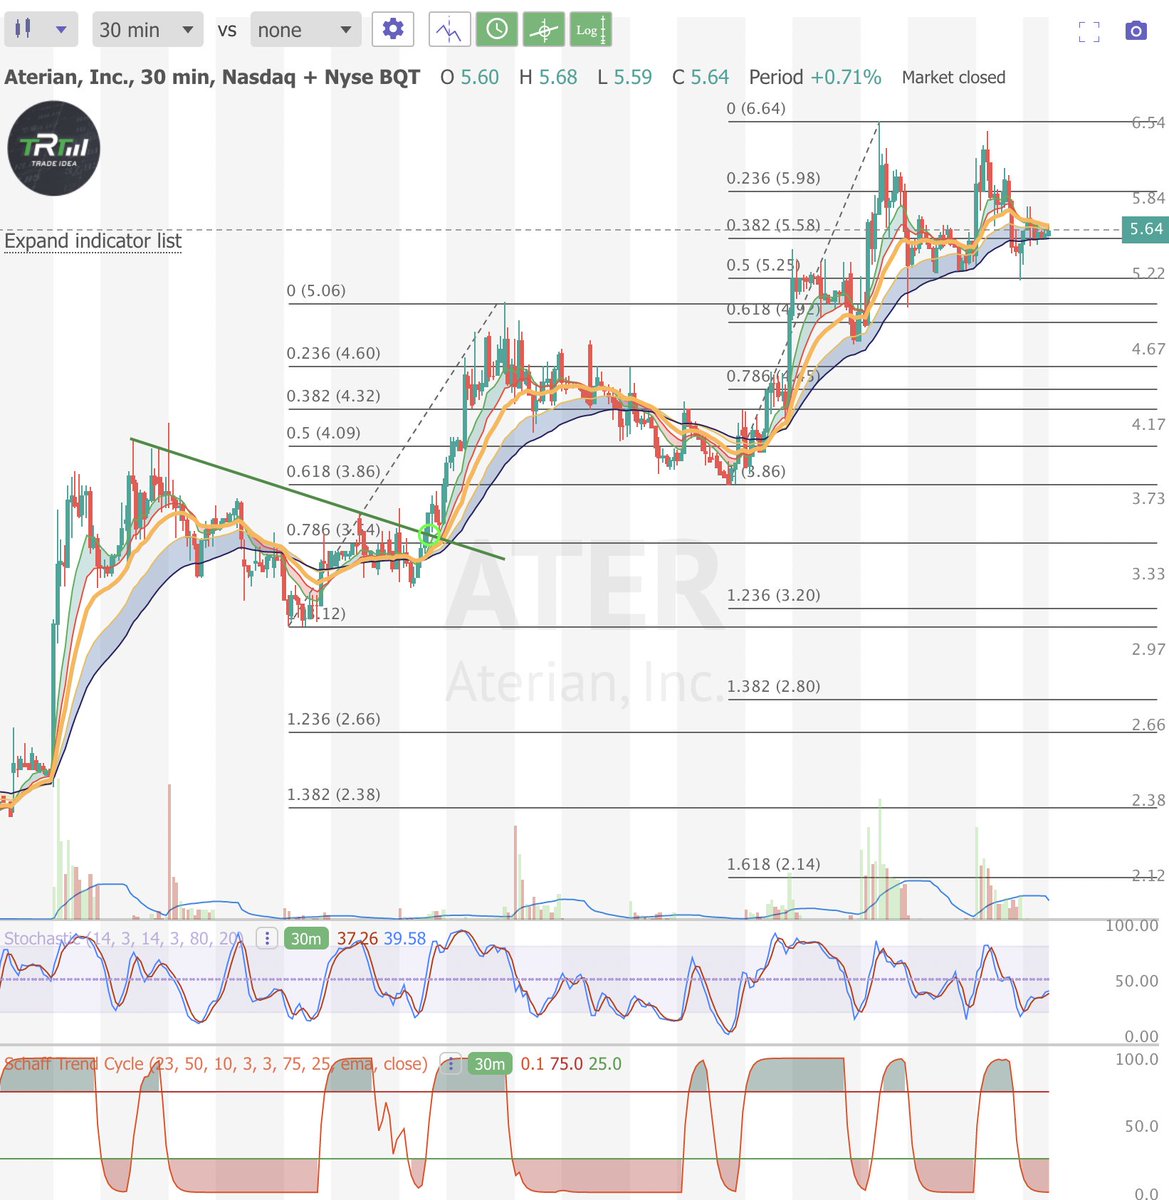Click the Schaff Trend Cycle 30m badge
The width and height of the screenshot is (1169, 1200).
coord(490,1063)
